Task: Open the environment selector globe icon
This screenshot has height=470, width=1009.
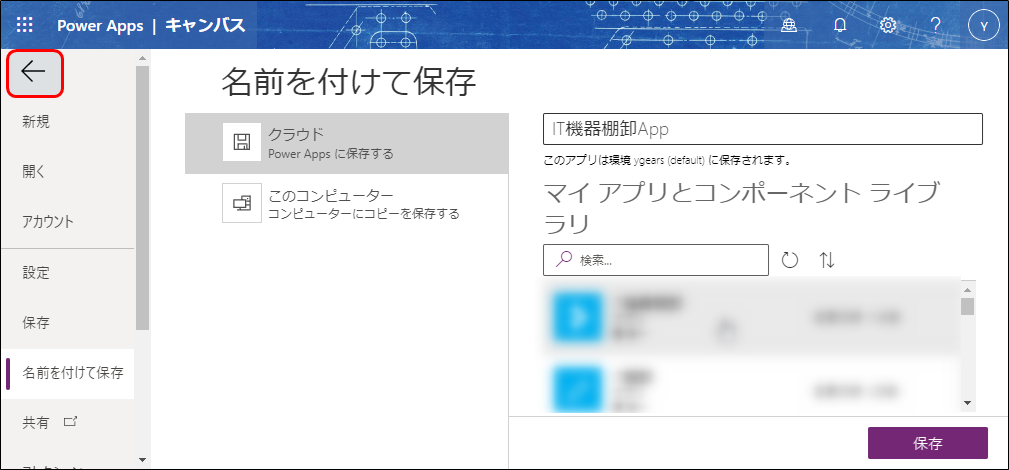Action: pos(789,25)
